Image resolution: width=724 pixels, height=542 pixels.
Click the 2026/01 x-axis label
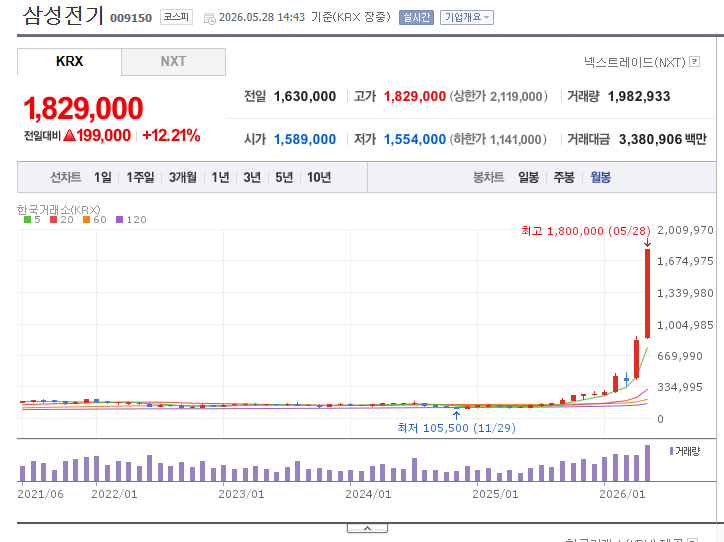pyautogui.click(x=622, y=494)
